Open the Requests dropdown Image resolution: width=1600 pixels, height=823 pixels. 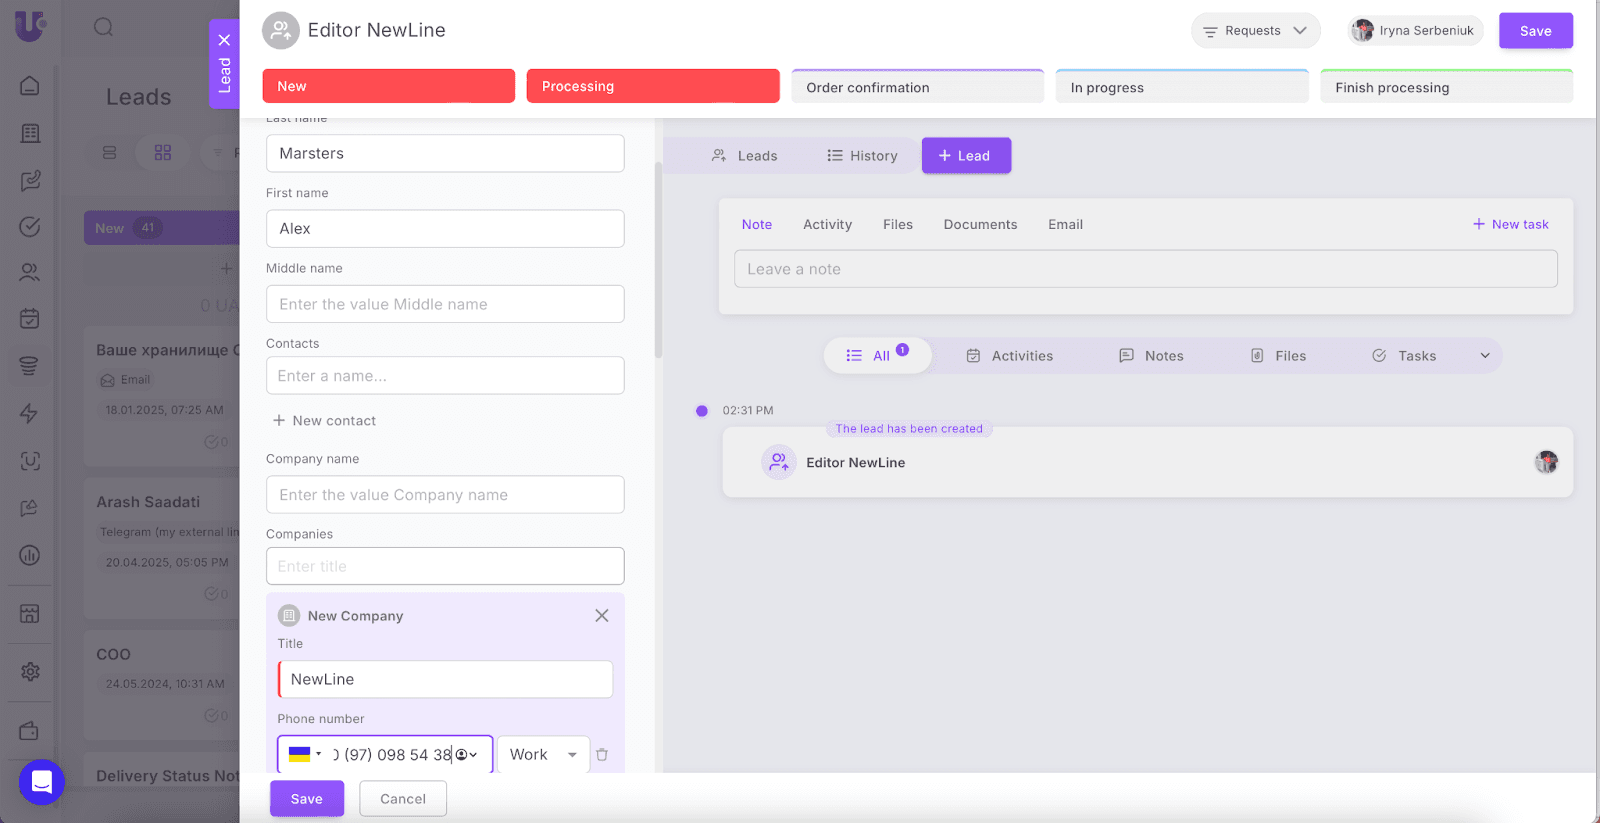point(1254,31)
